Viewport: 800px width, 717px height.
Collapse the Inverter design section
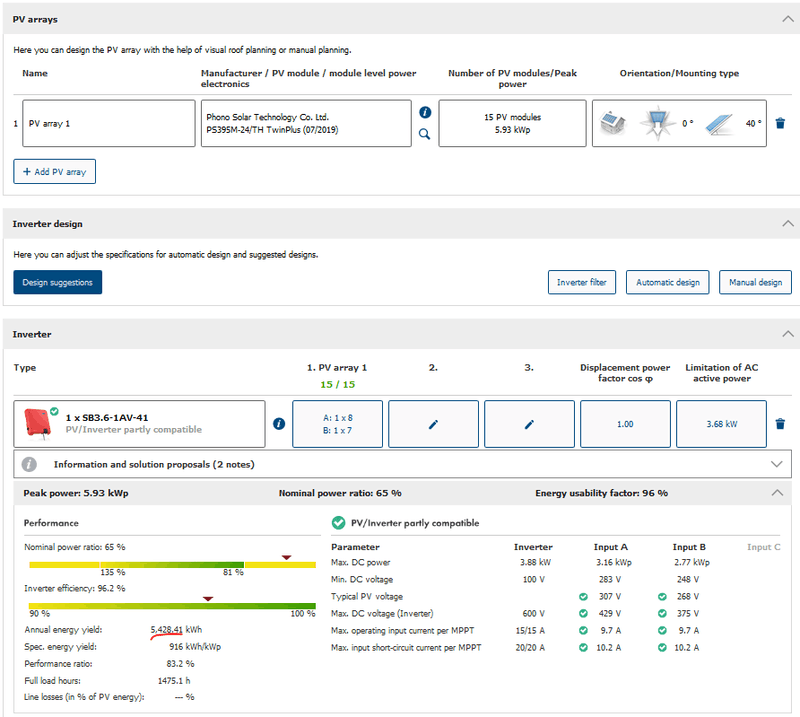pyautogui.click(x=786, y=224)
